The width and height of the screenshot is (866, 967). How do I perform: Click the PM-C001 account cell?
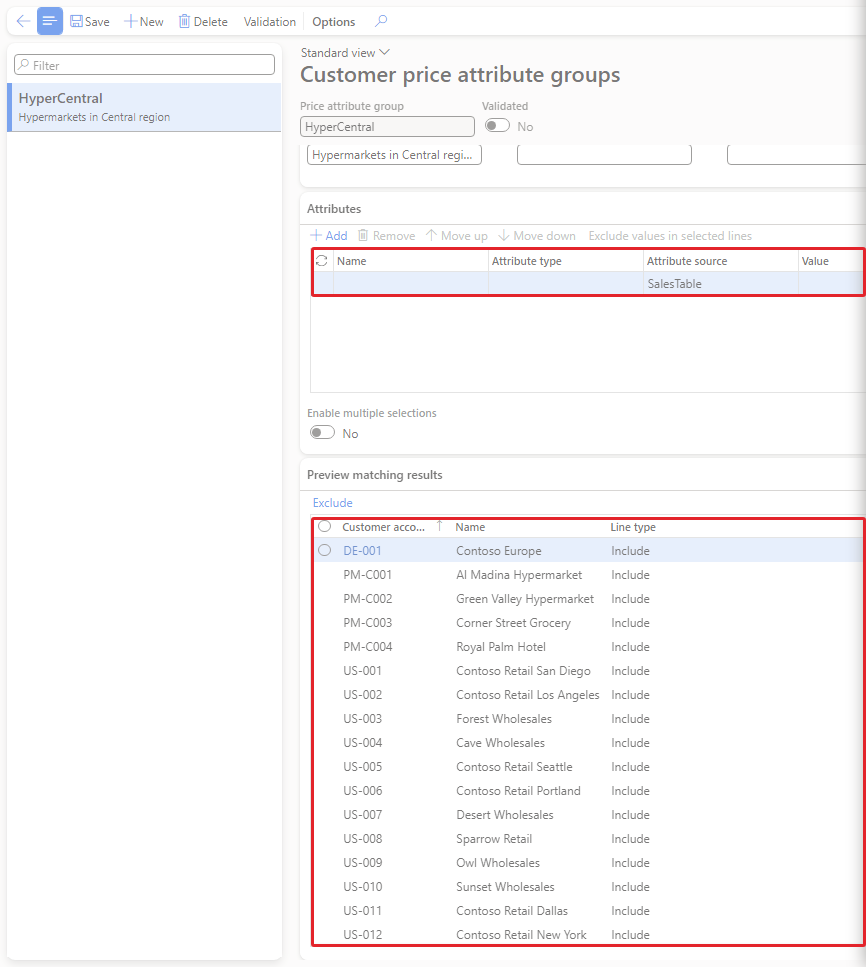(368, 575)
